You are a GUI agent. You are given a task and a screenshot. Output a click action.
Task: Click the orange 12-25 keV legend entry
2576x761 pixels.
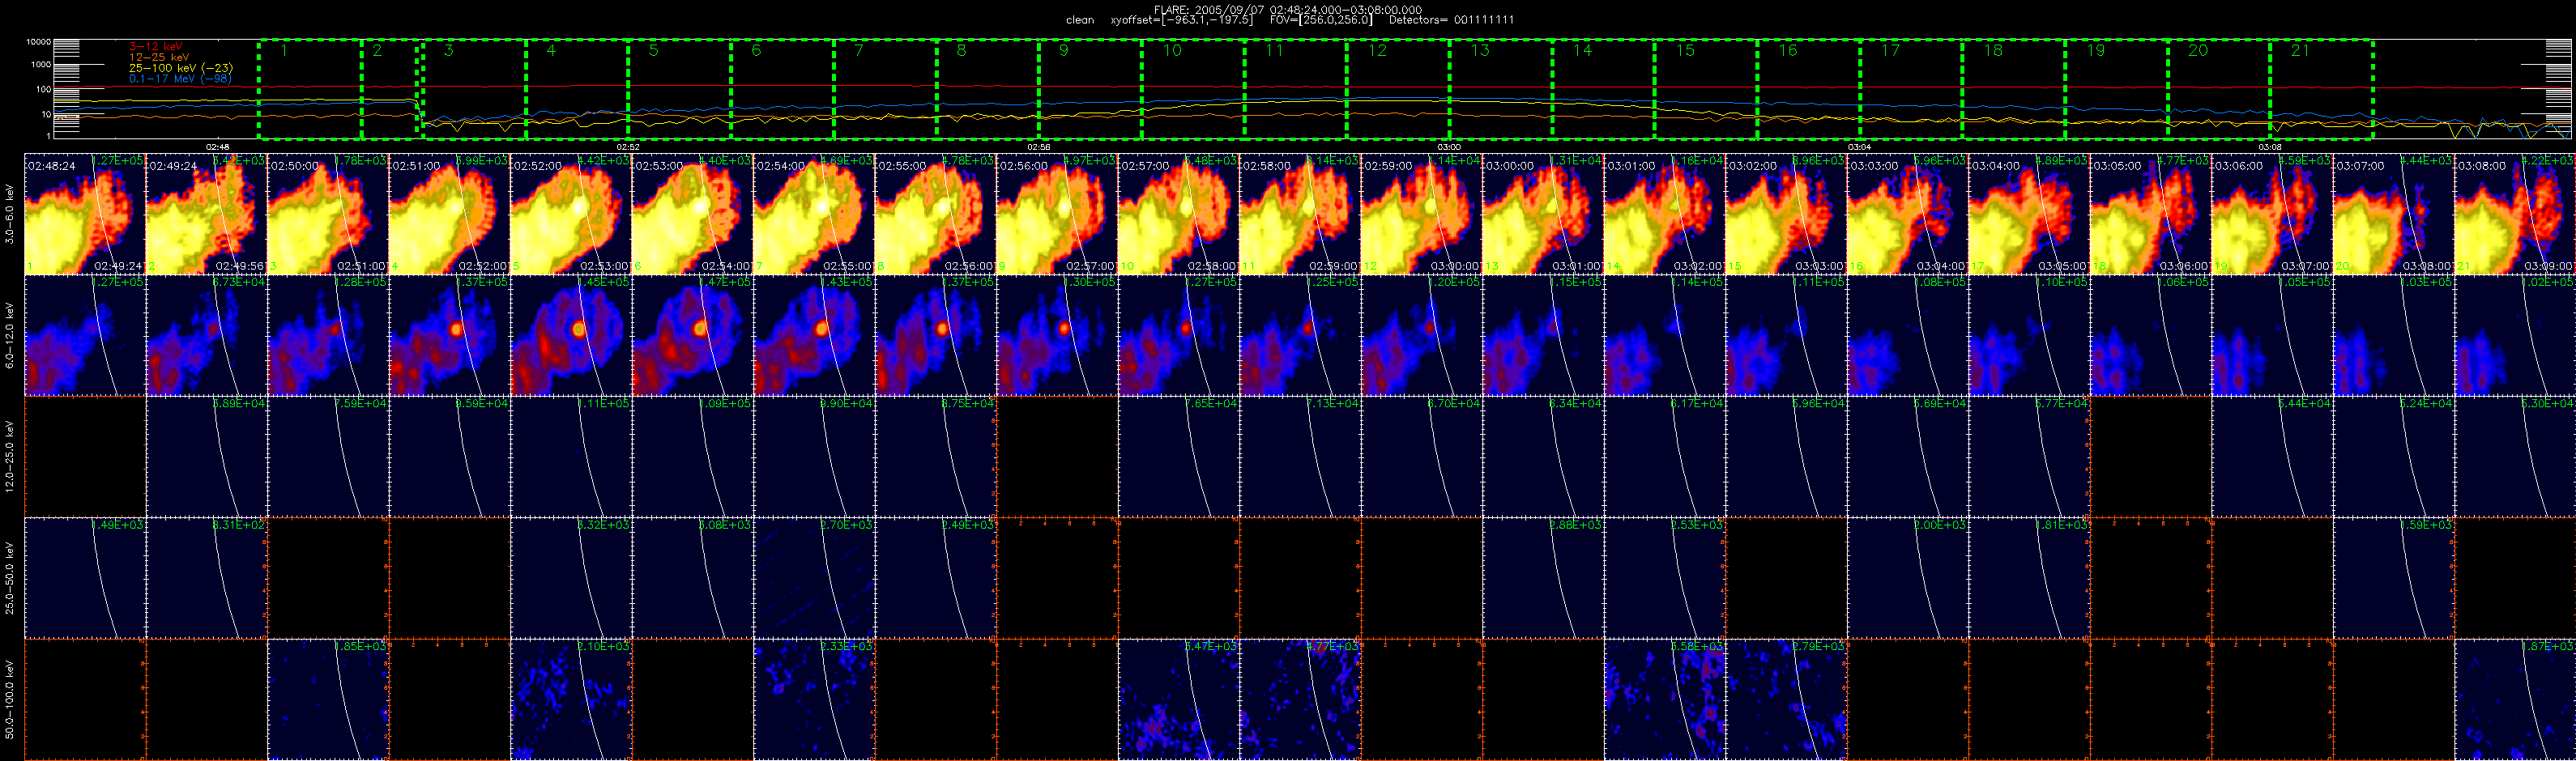(159, 57)
